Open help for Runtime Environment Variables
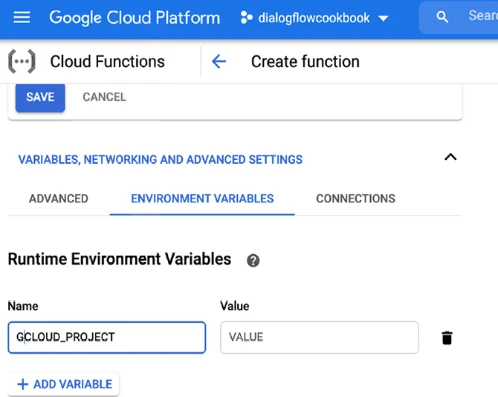The height and width of the screenshot is (397, 498). (x=253, y=260)
